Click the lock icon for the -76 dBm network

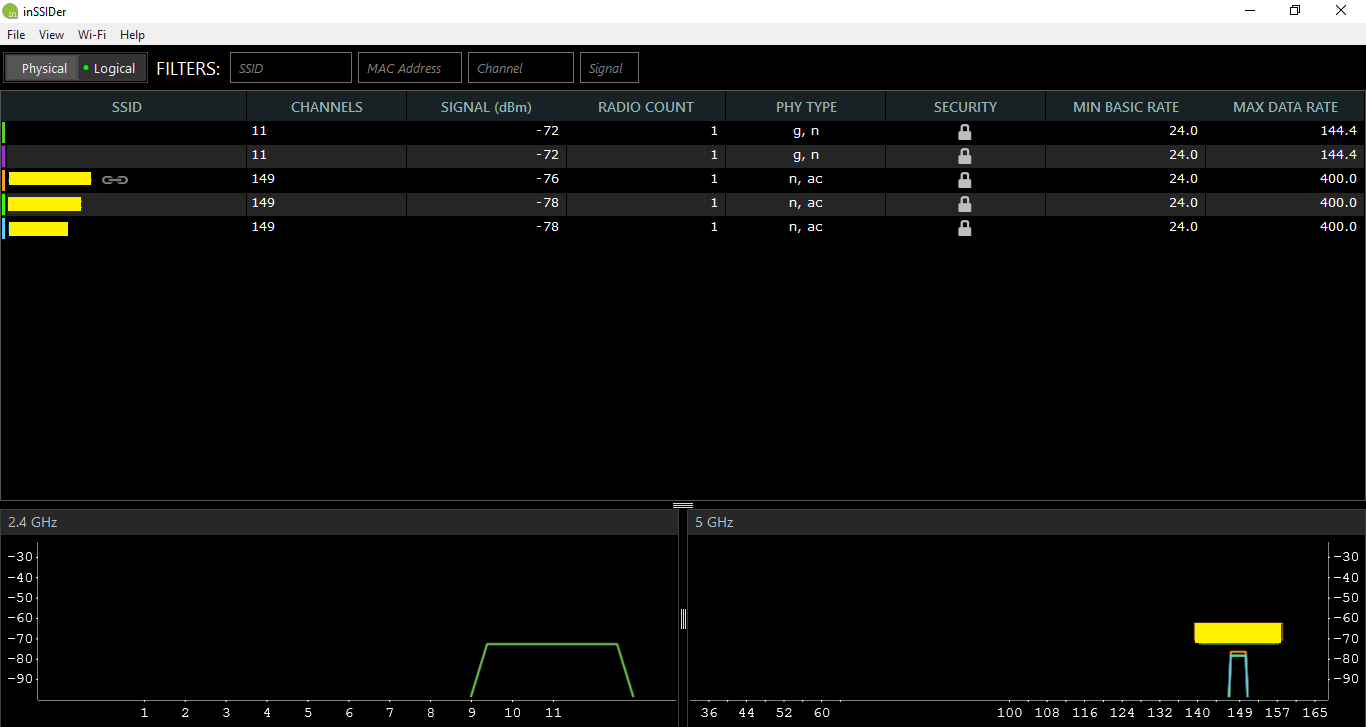(964, 180)
